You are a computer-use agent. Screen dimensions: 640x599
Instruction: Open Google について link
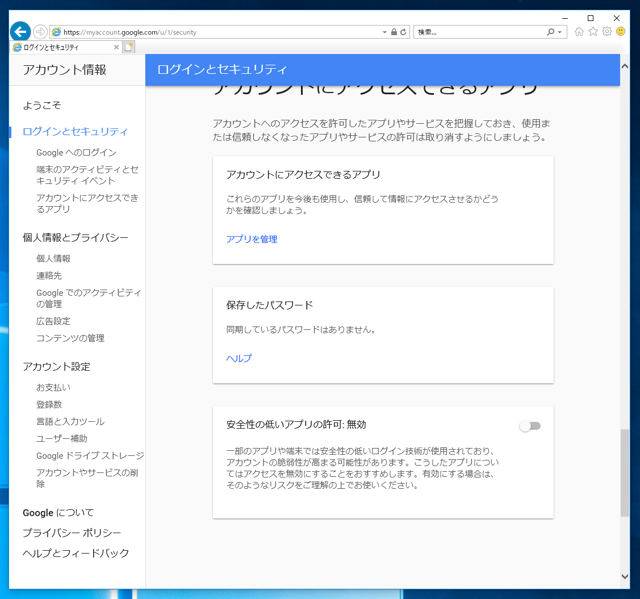58,513
